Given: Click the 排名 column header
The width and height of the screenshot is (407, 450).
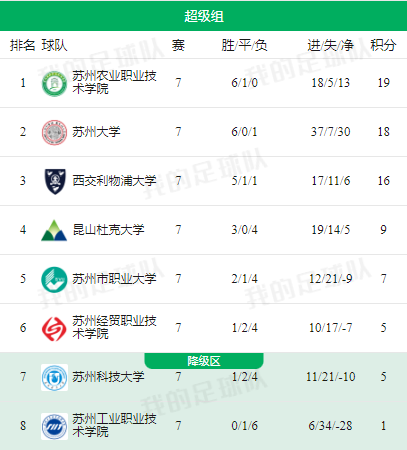Looking at the screenshot, I should [22, 45].
